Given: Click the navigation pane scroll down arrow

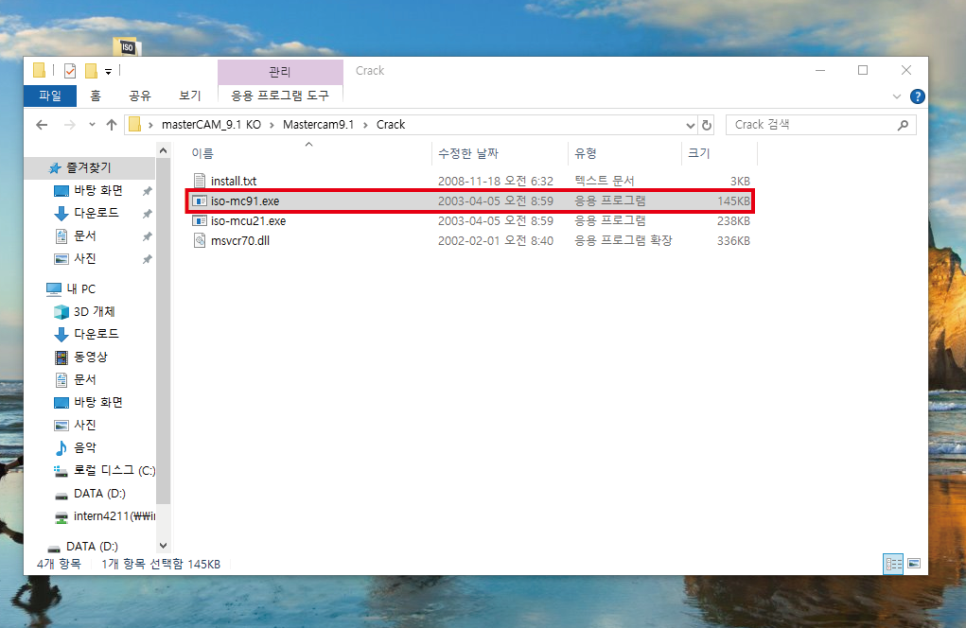Looking at the screenshot, I should 163,545.
